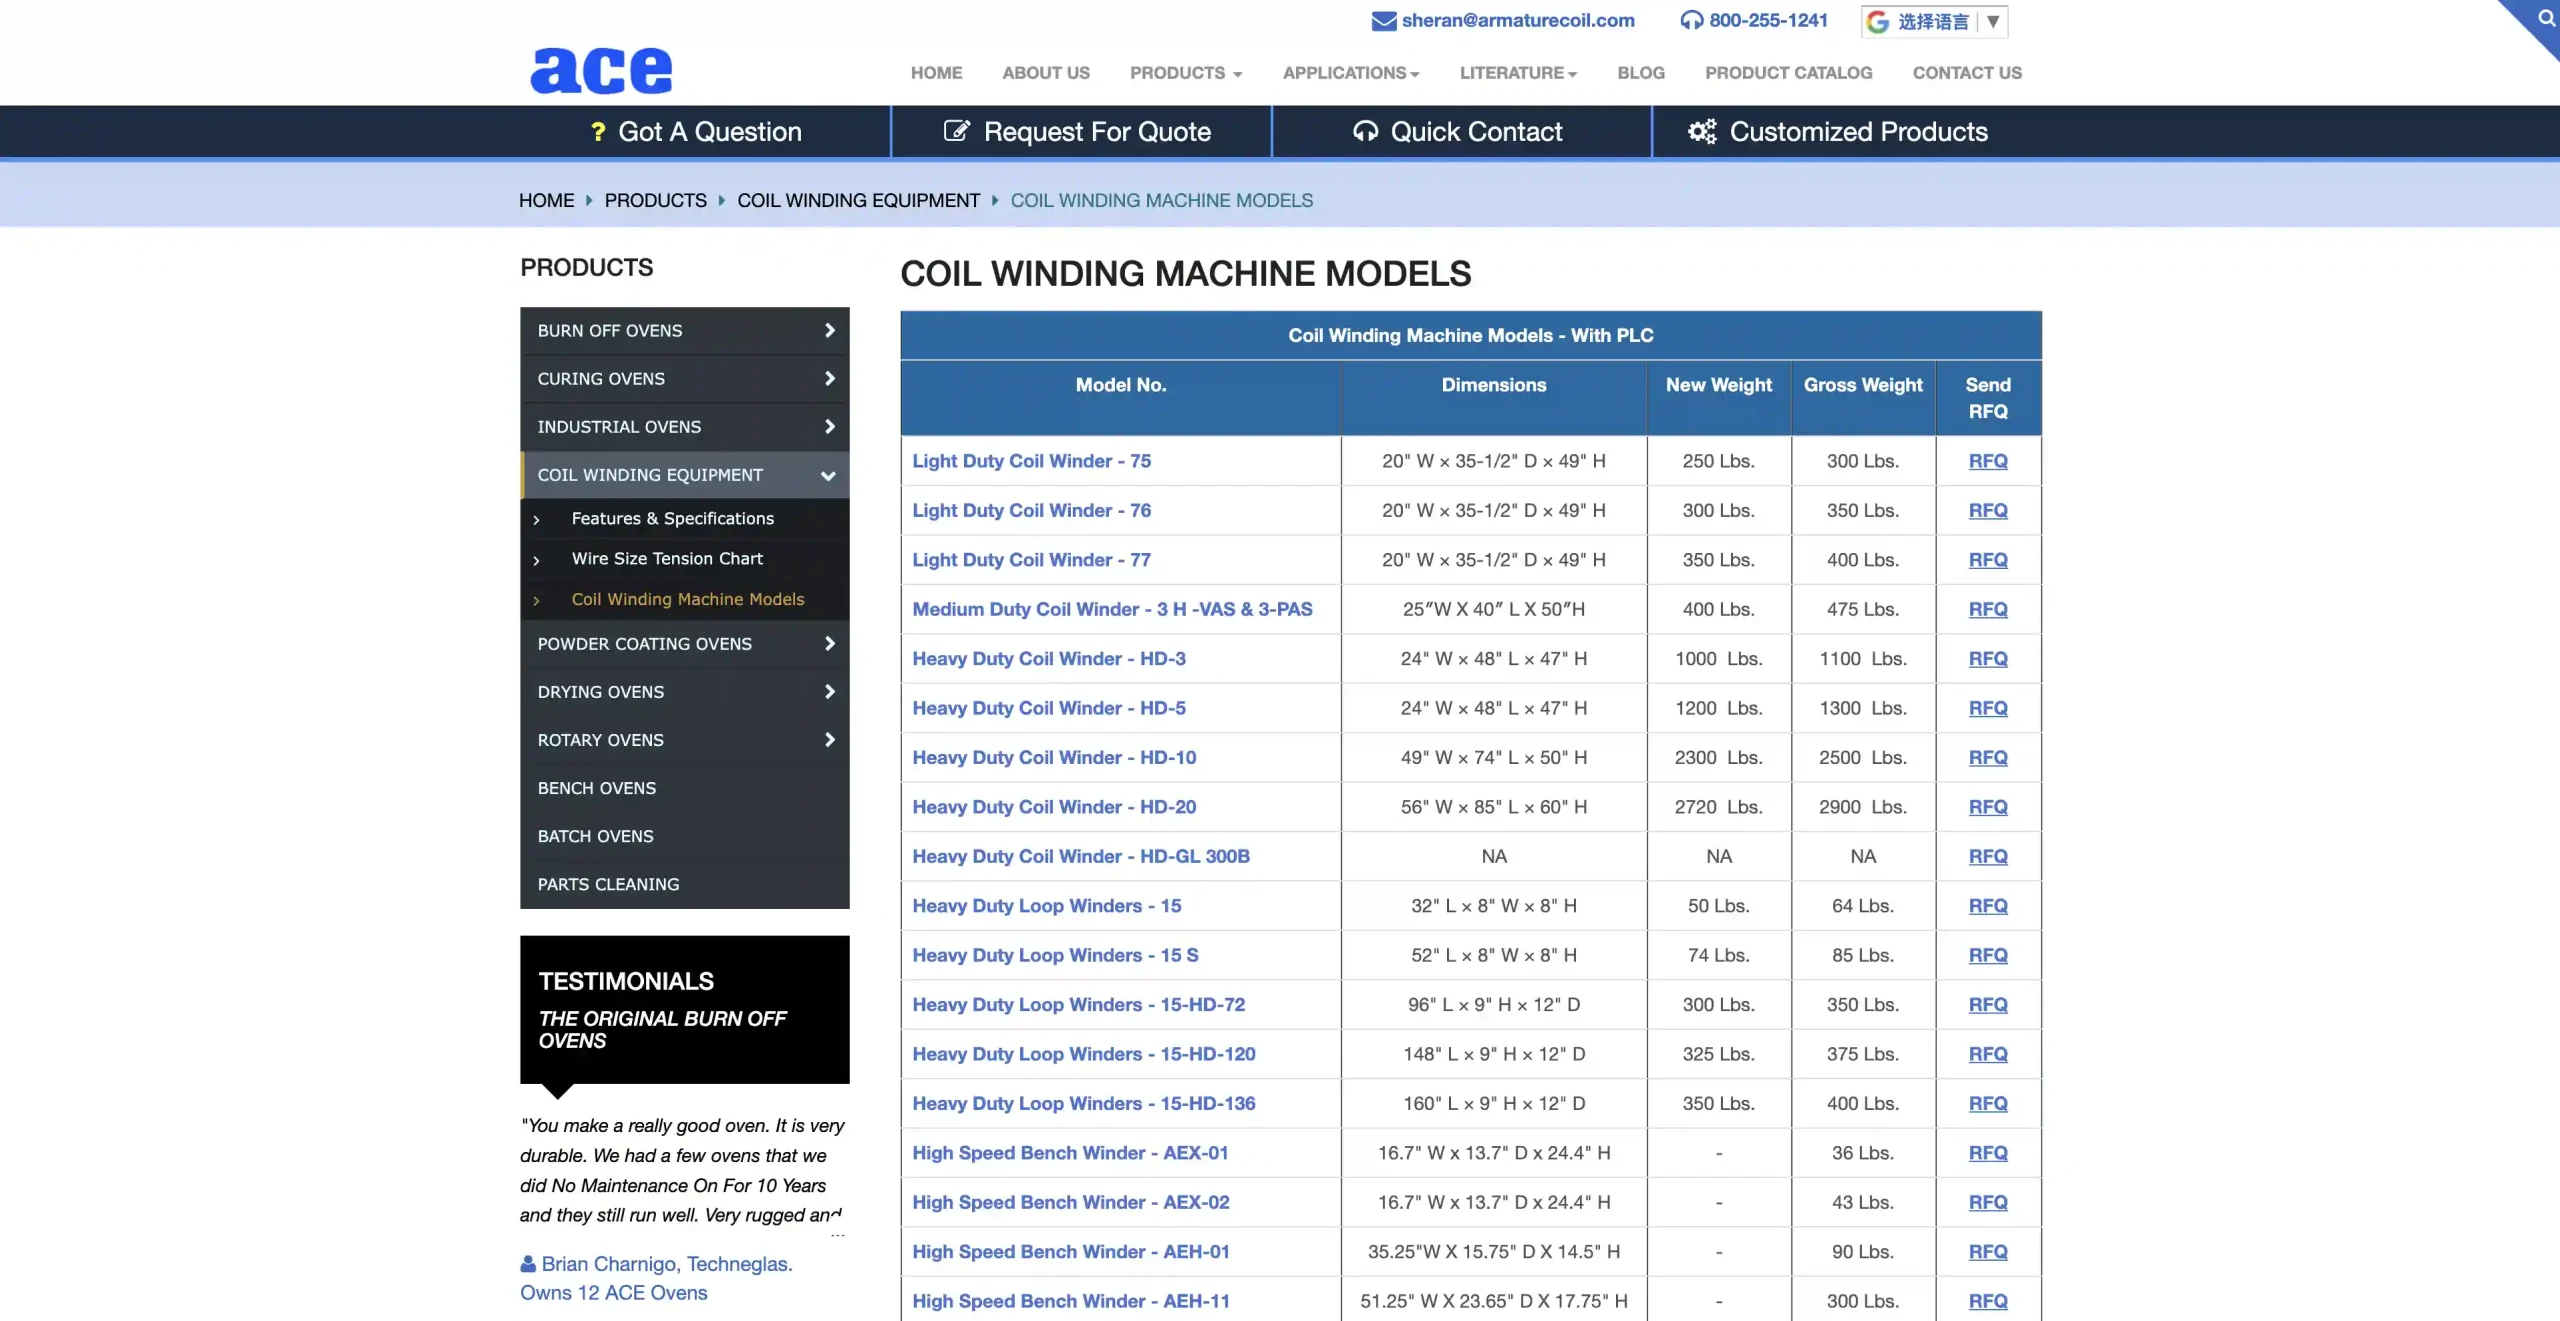Expand the ROTARY OVENS sidebar item
Image resolution: width=2560 pixels, height=1321 pixels.
(x=829, y=740)
